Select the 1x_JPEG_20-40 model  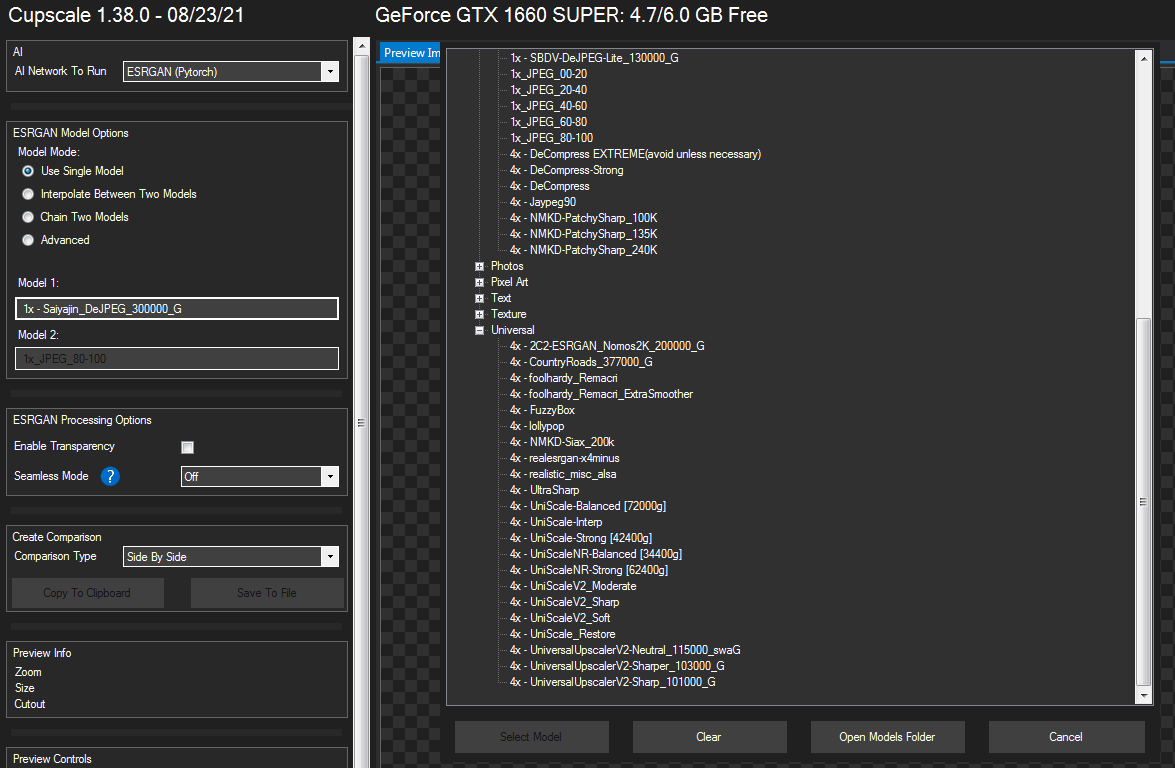point(549,90)
